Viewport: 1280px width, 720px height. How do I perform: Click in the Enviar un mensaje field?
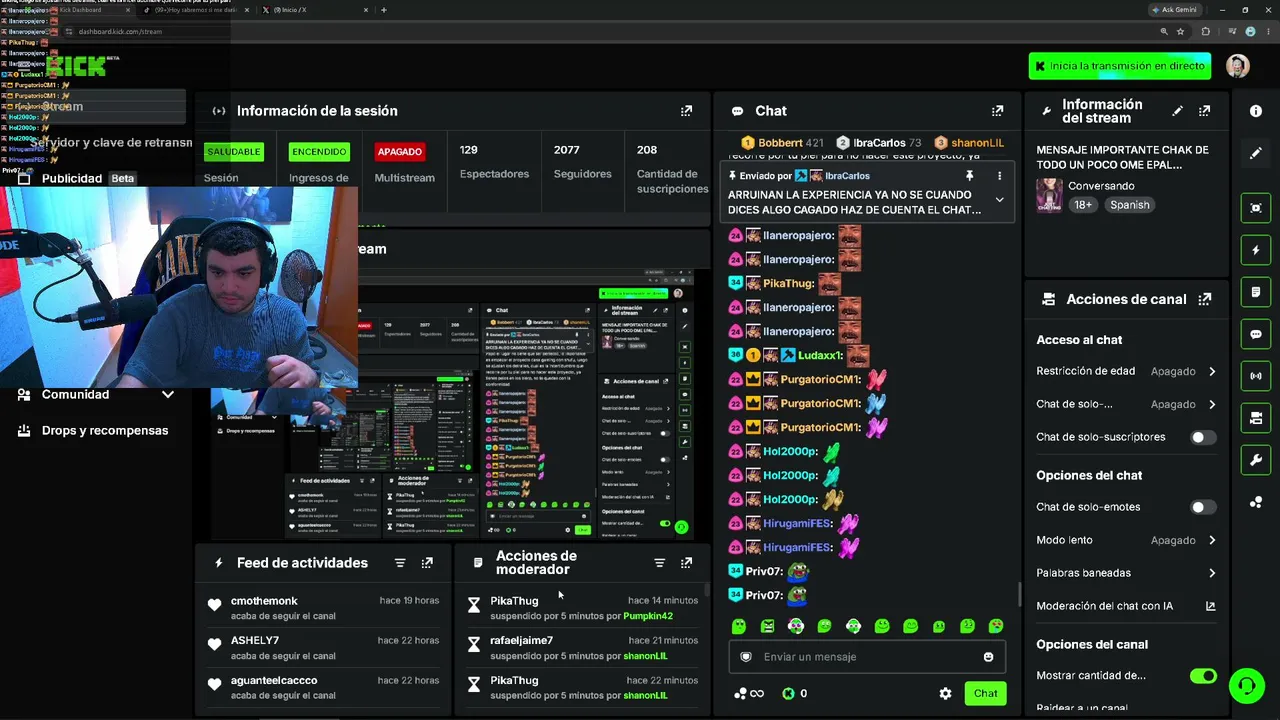click(x=865, y=657)
